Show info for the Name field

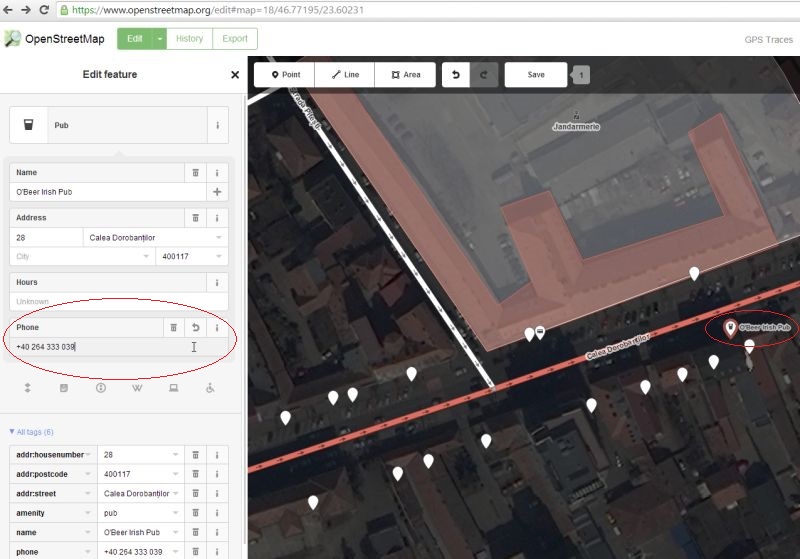point(217,173)
